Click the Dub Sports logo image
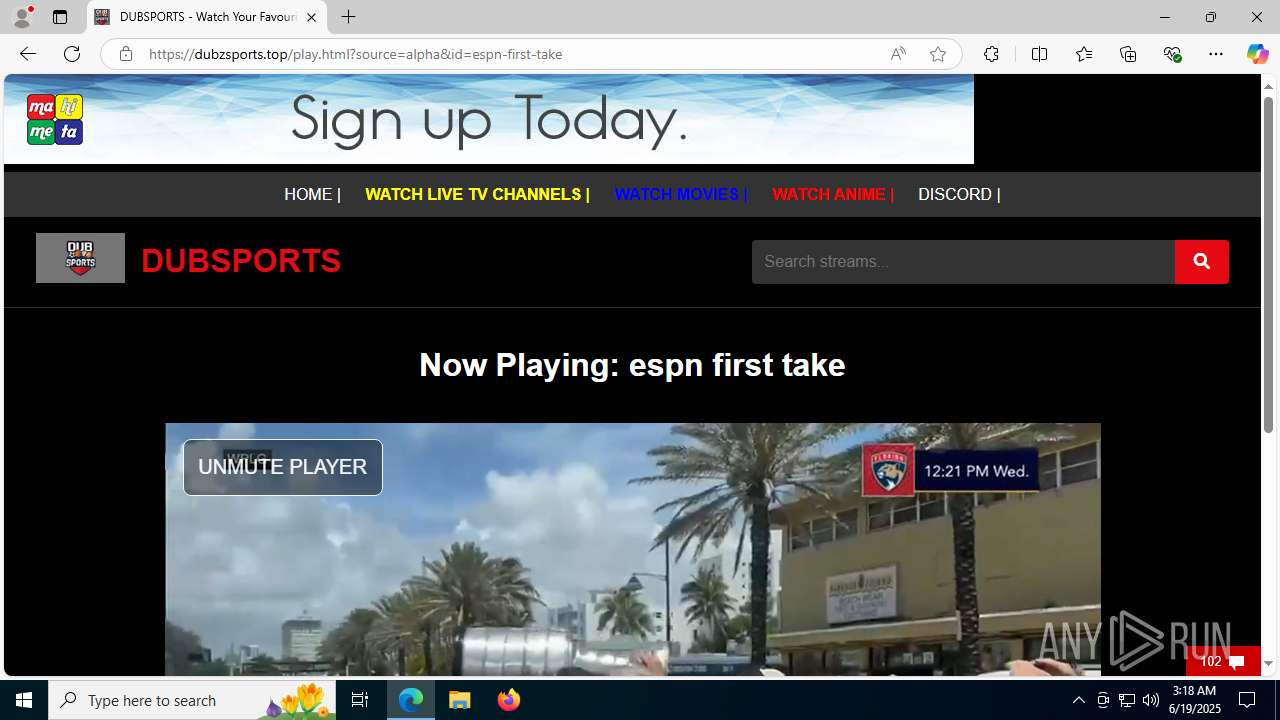This screenshot has height=720, width=1280. click(x=80, y=258)
